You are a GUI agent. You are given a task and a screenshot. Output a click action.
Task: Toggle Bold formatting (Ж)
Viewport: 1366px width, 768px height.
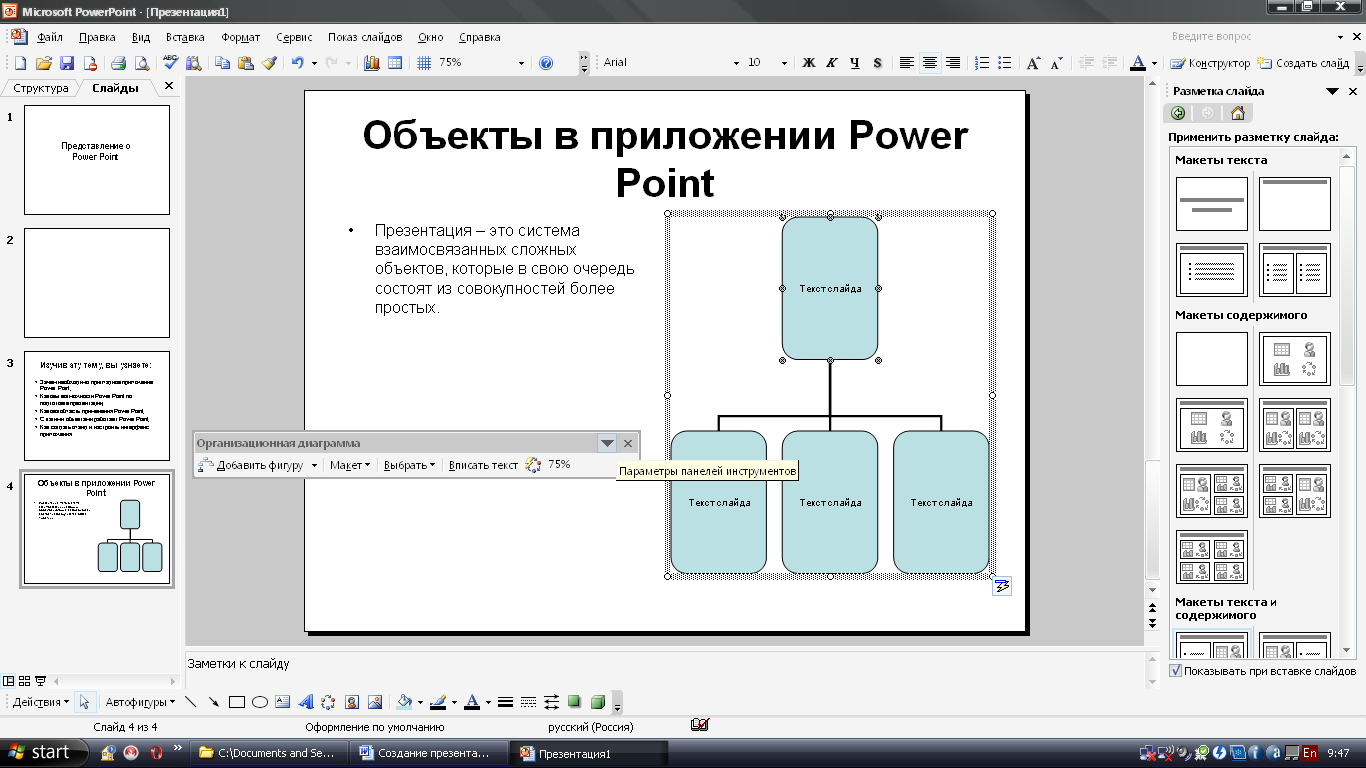pyautogui.click(x=809, y=62)
